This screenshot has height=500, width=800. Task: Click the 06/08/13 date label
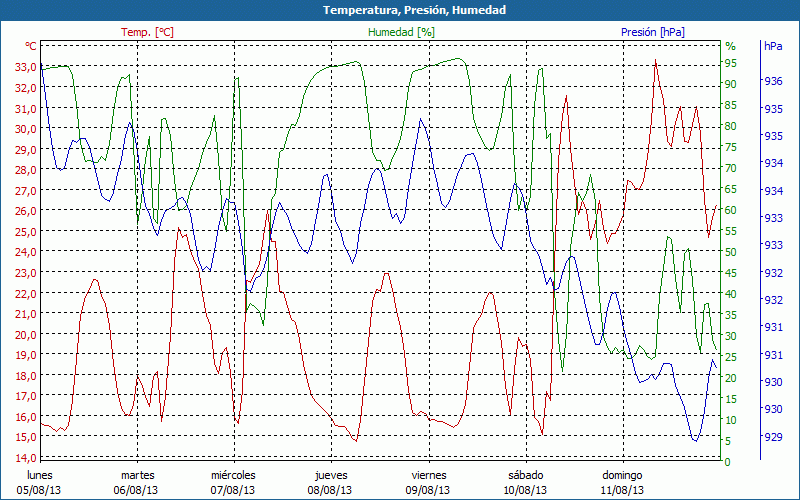tap(137, 490)
